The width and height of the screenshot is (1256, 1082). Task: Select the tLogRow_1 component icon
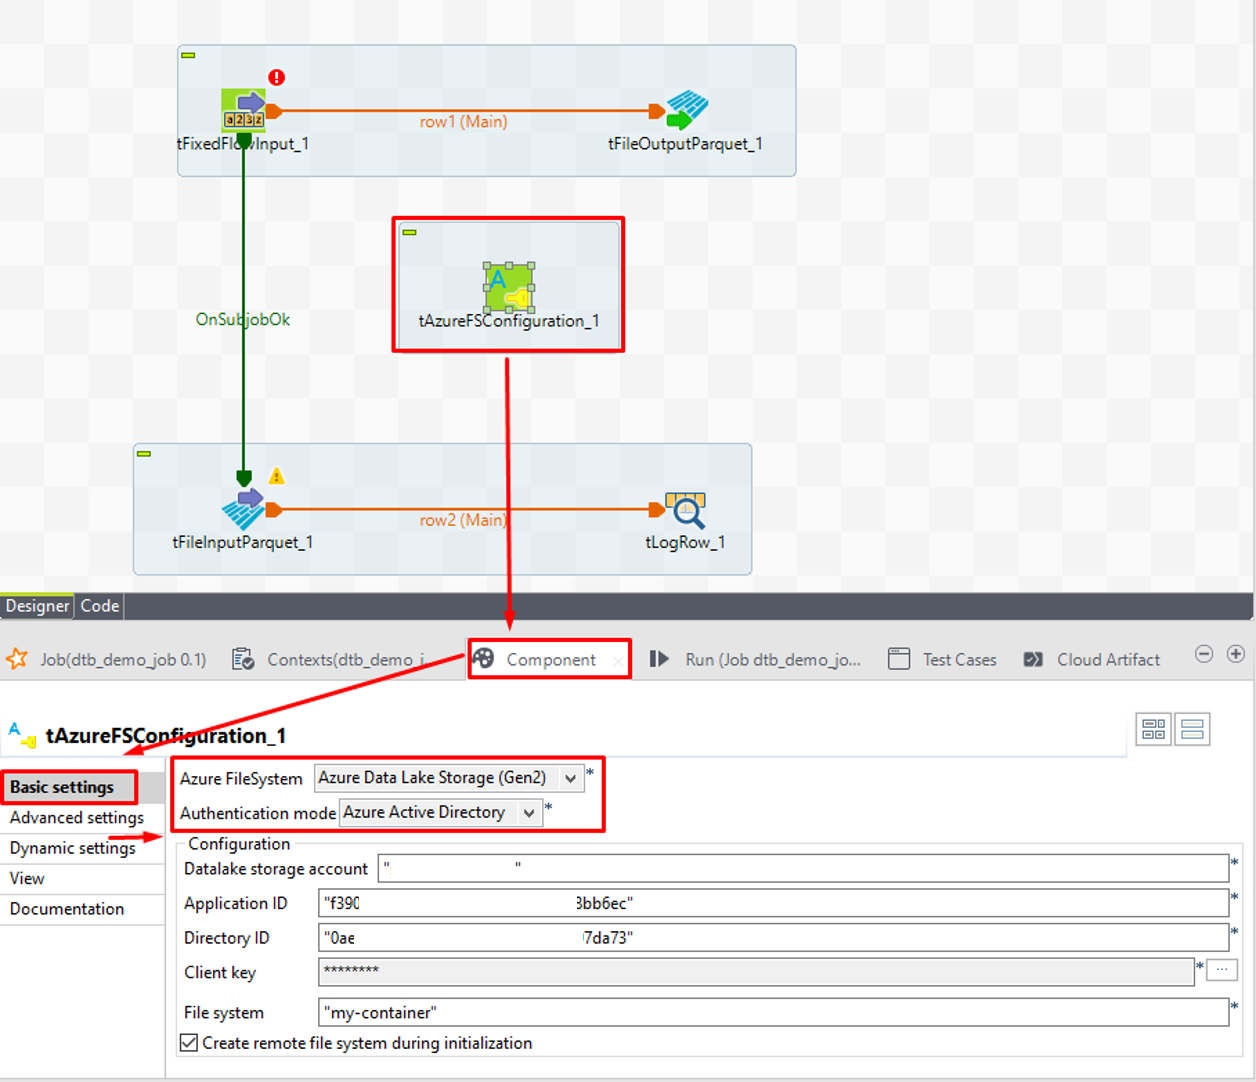tap(686, 509)
